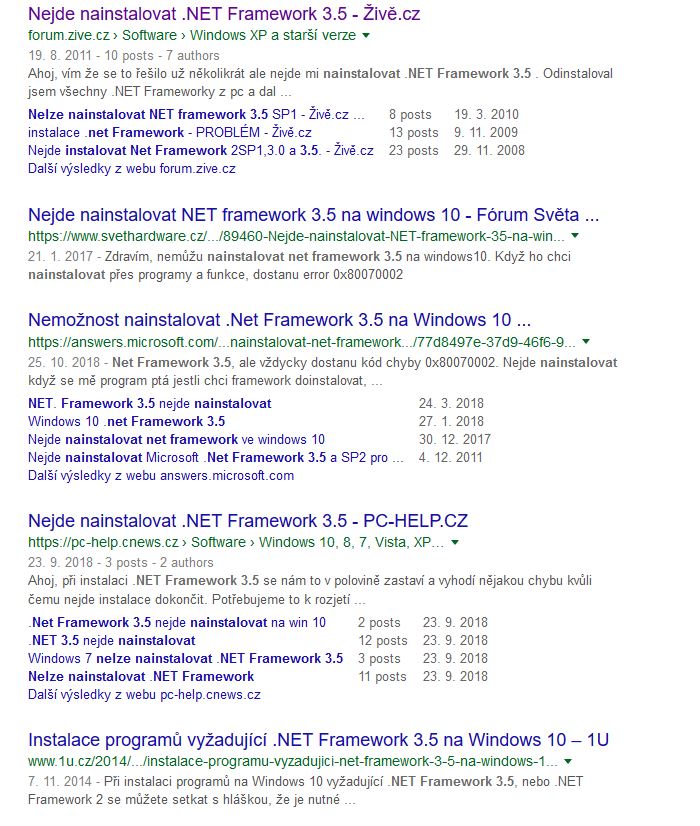Open PC-HELP.CZ result title link

click(248, 520)
